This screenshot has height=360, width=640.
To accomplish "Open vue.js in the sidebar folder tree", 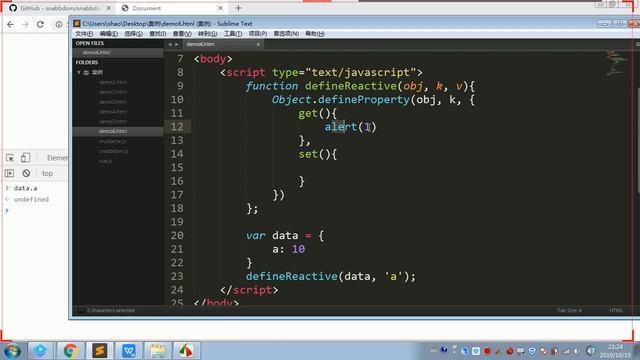I will pos(105,161).
